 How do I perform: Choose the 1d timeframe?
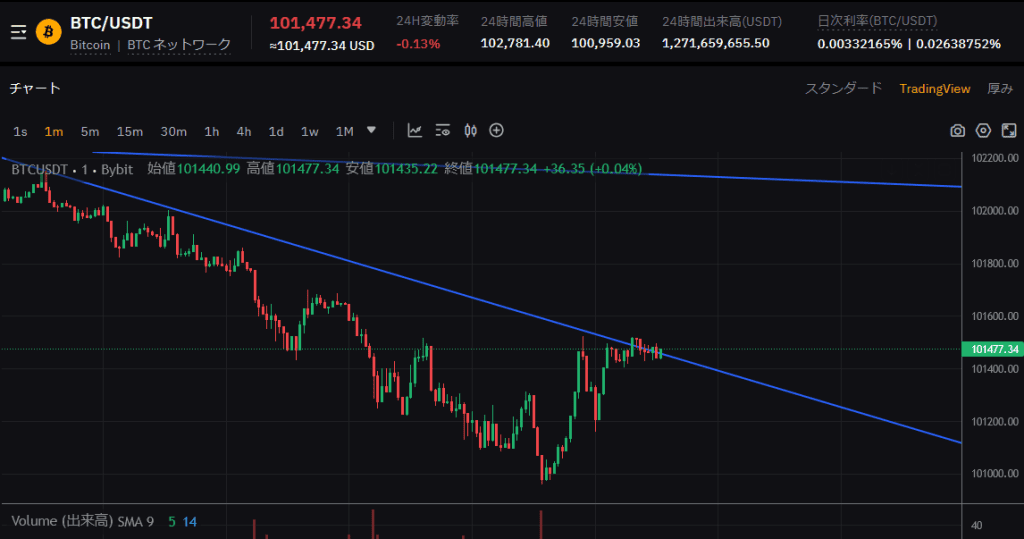(276, 131)
